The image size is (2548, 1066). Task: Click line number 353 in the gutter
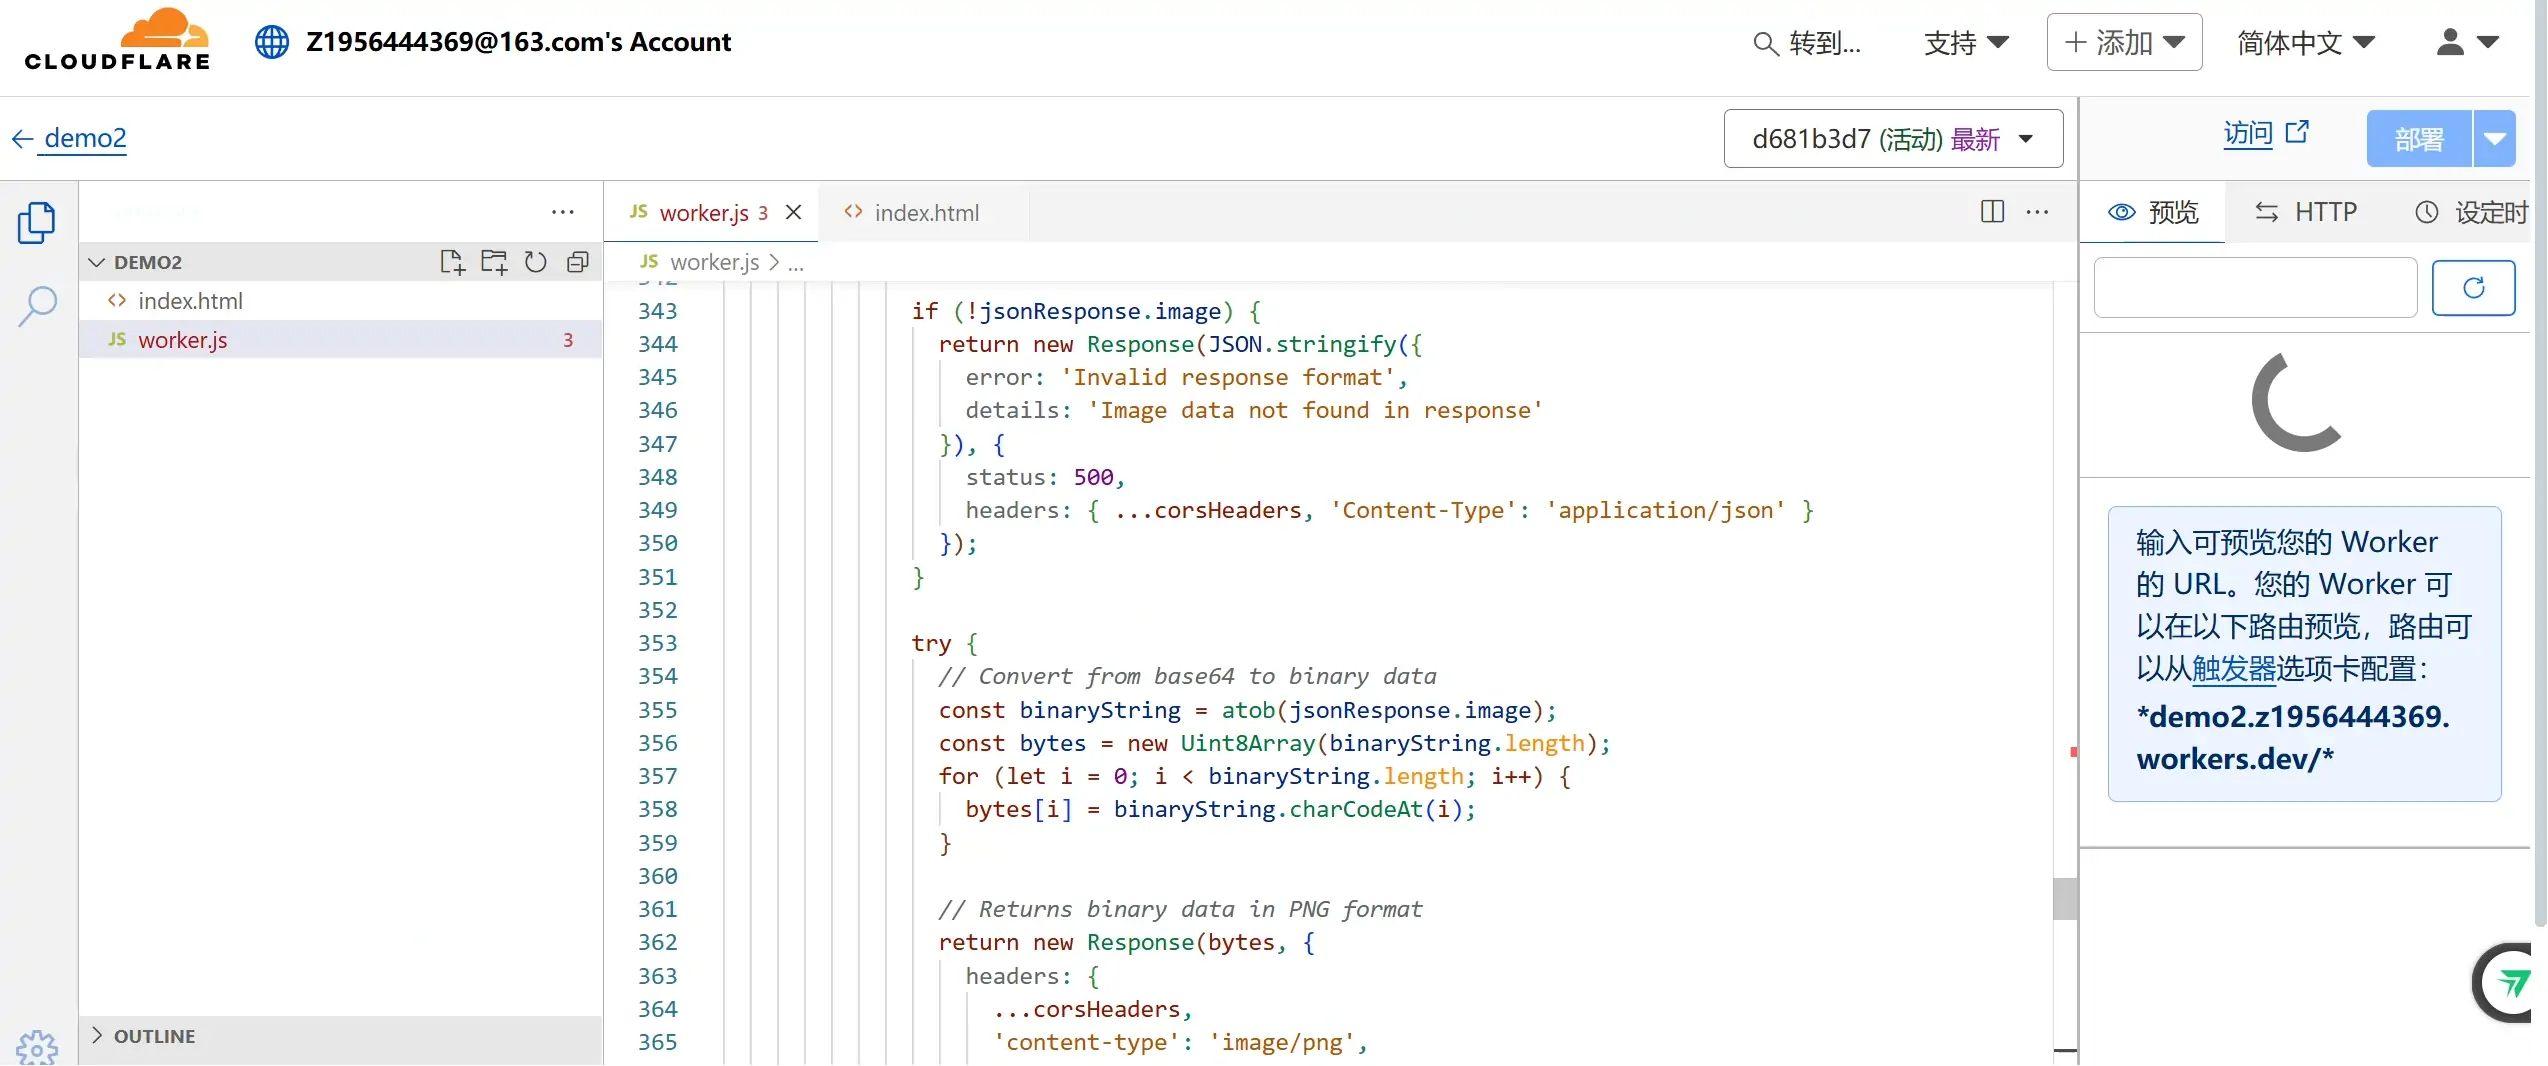coord(657,643)
